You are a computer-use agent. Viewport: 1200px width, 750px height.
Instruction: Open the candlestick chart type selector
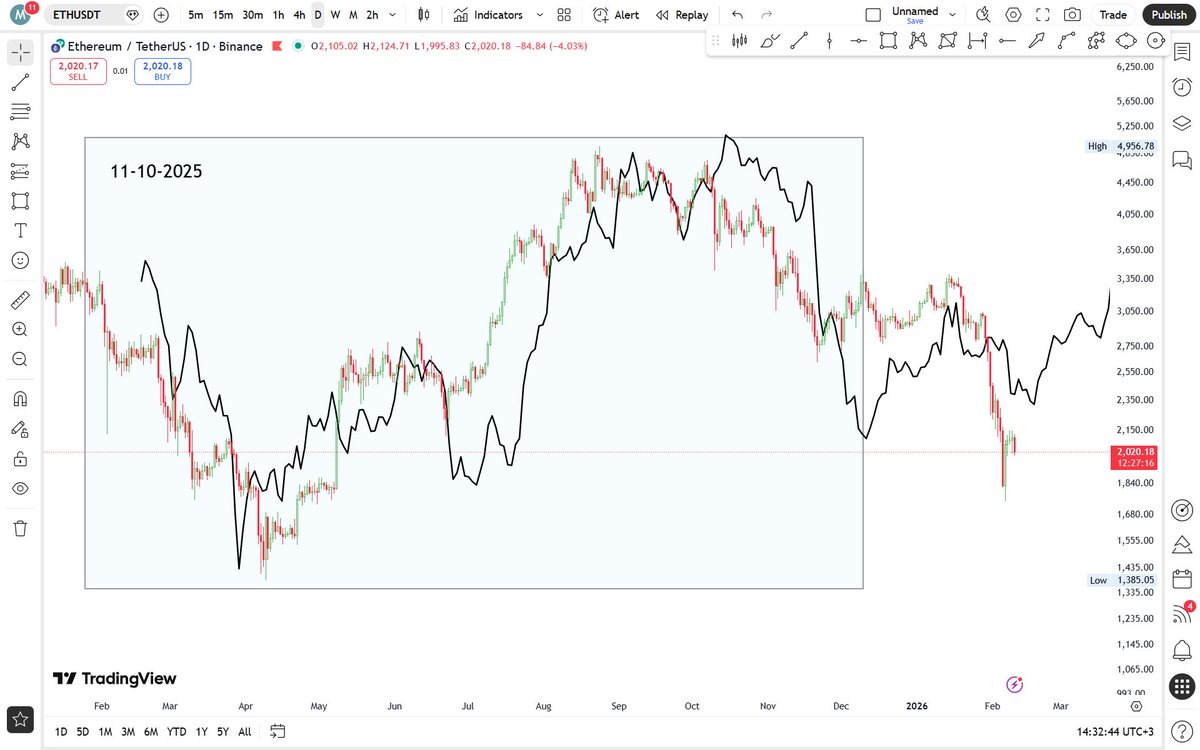424,15
